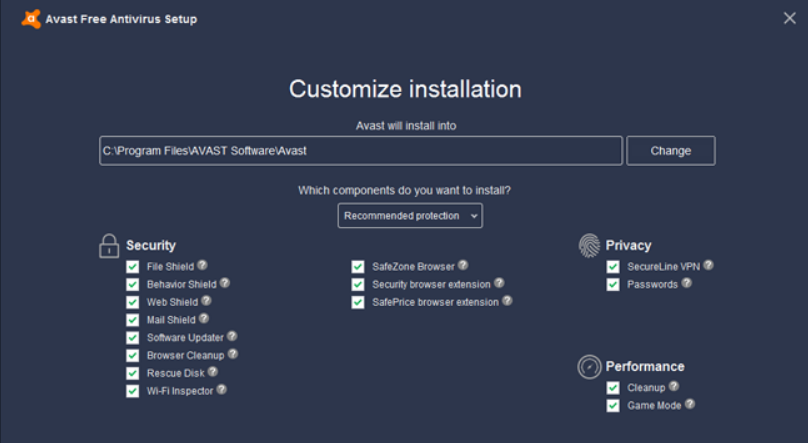Click the Passwords help icon
The image size is (808, 443).
[686, 283]
